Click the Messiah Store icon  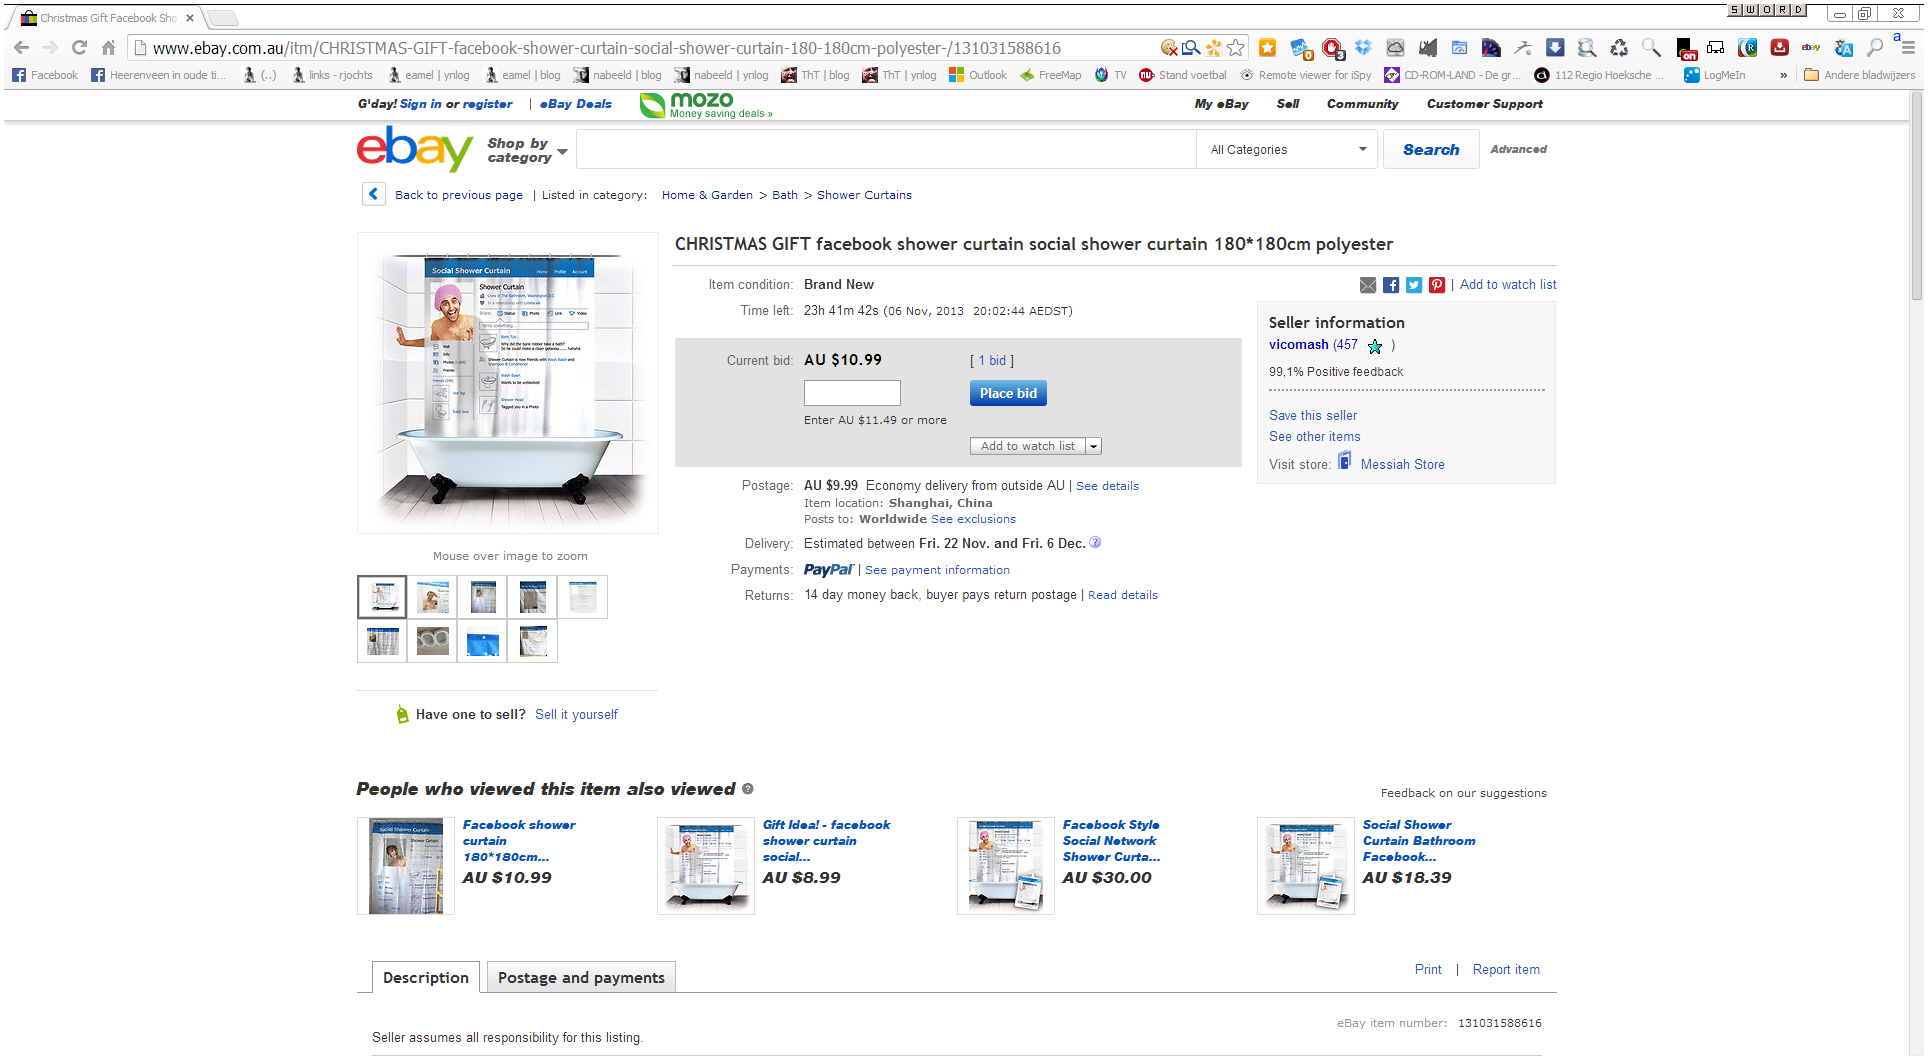[x=1345, y=461]
